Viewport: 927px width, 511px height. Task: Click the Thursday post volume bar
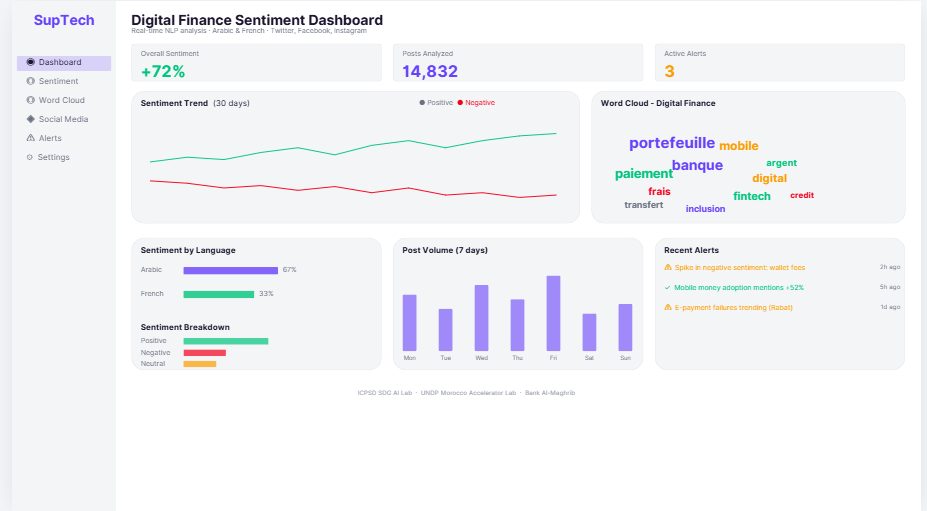point(517,325)
